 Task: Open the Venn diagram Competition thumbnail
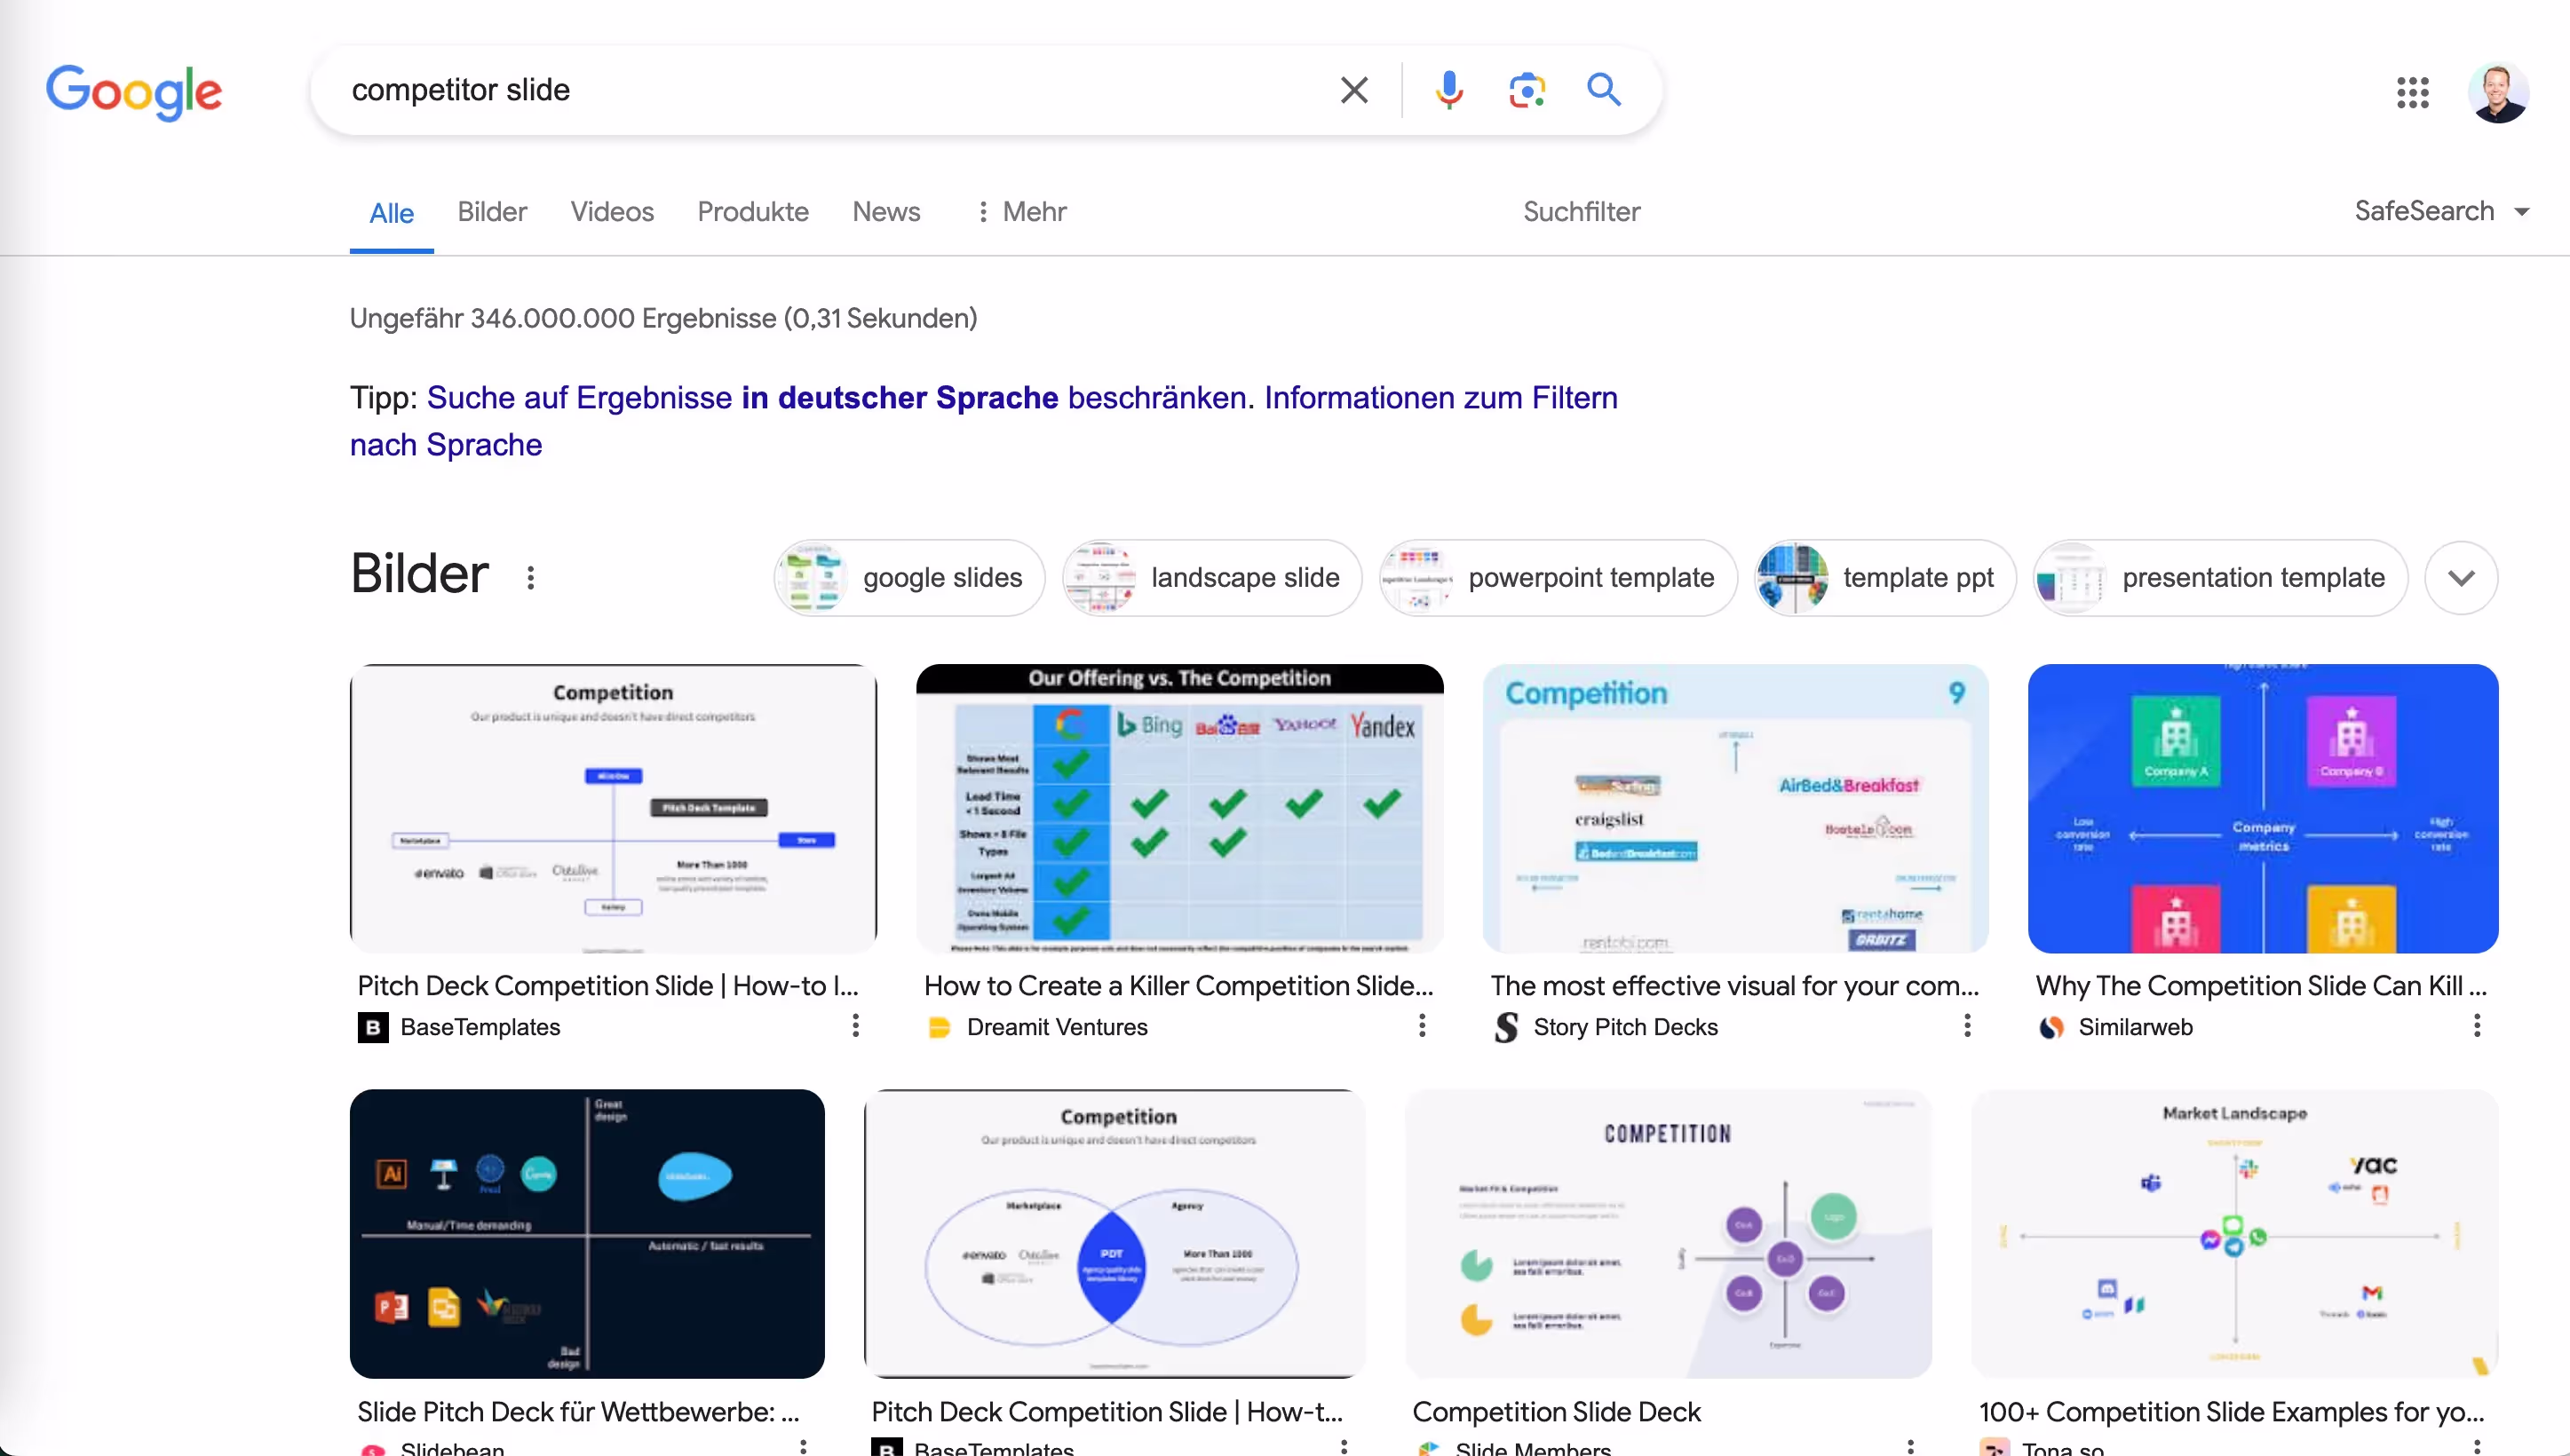pyautogui.click(x=1114, y=1233)
